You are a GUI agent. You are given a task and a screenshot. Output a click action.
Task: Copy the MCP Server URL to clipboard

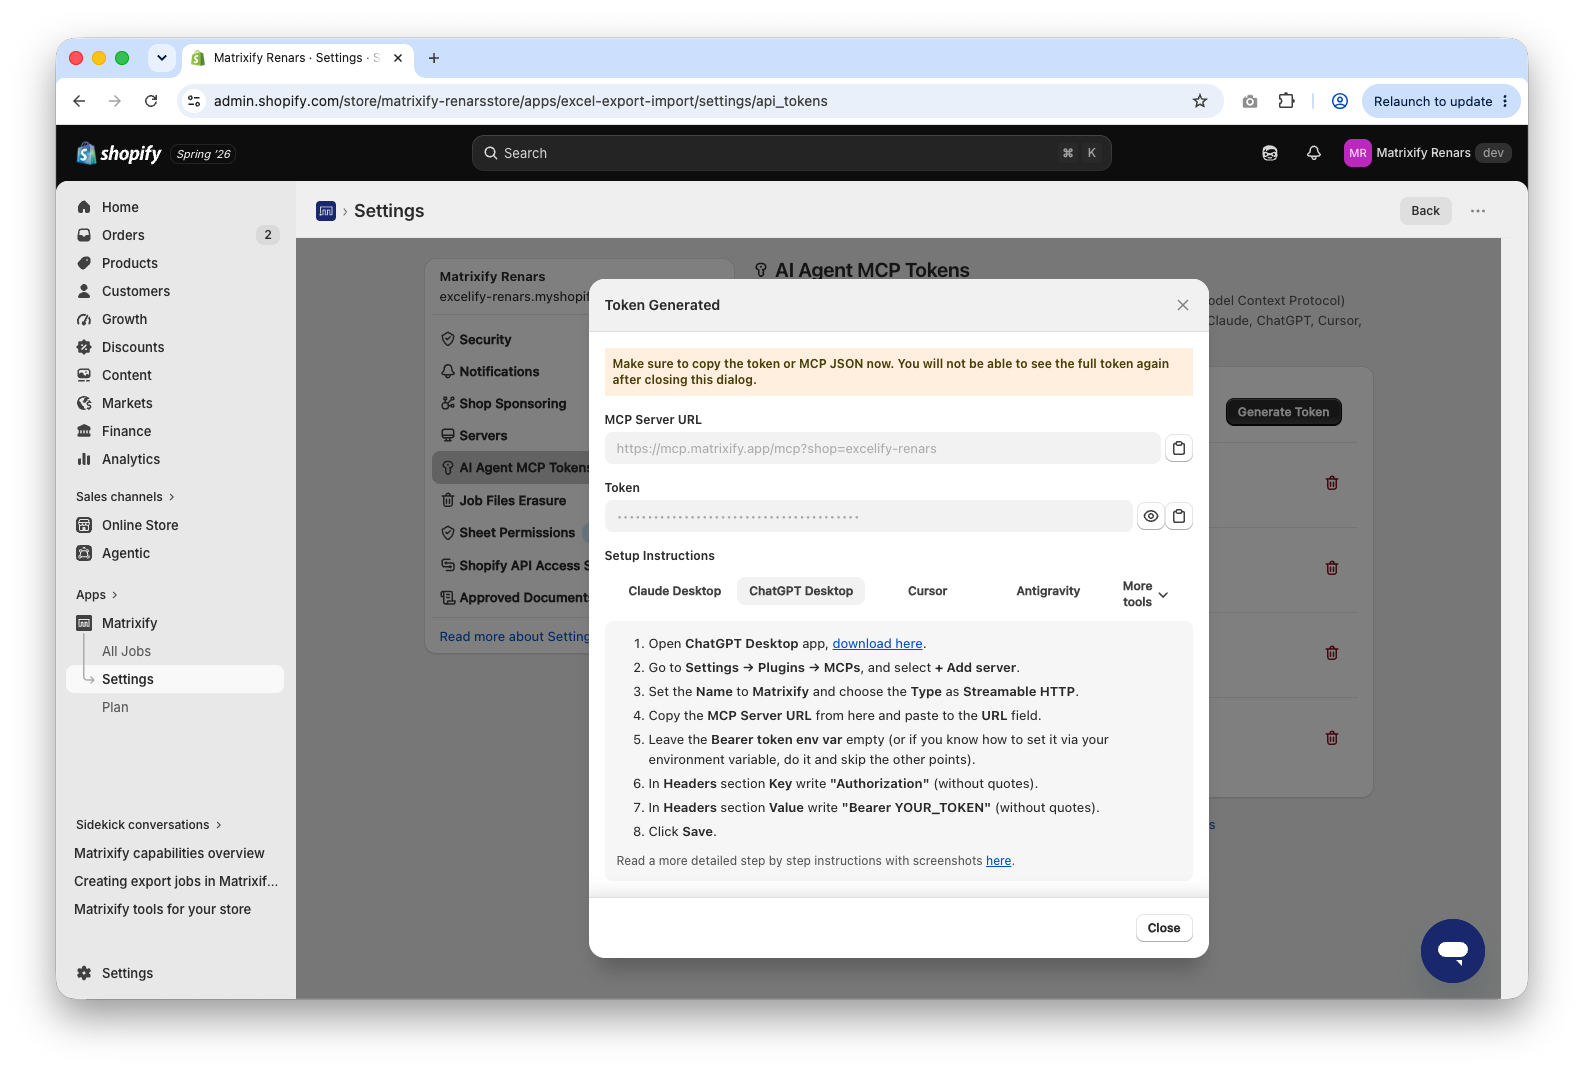(x=1179, y=448)
